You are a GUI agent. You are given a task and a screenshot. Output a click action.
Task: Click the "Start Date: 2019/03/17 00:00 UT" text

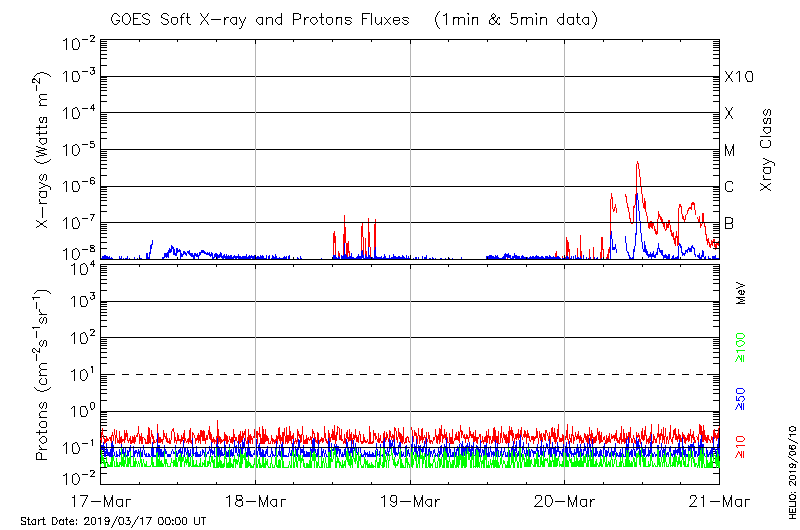coord(113,521)
